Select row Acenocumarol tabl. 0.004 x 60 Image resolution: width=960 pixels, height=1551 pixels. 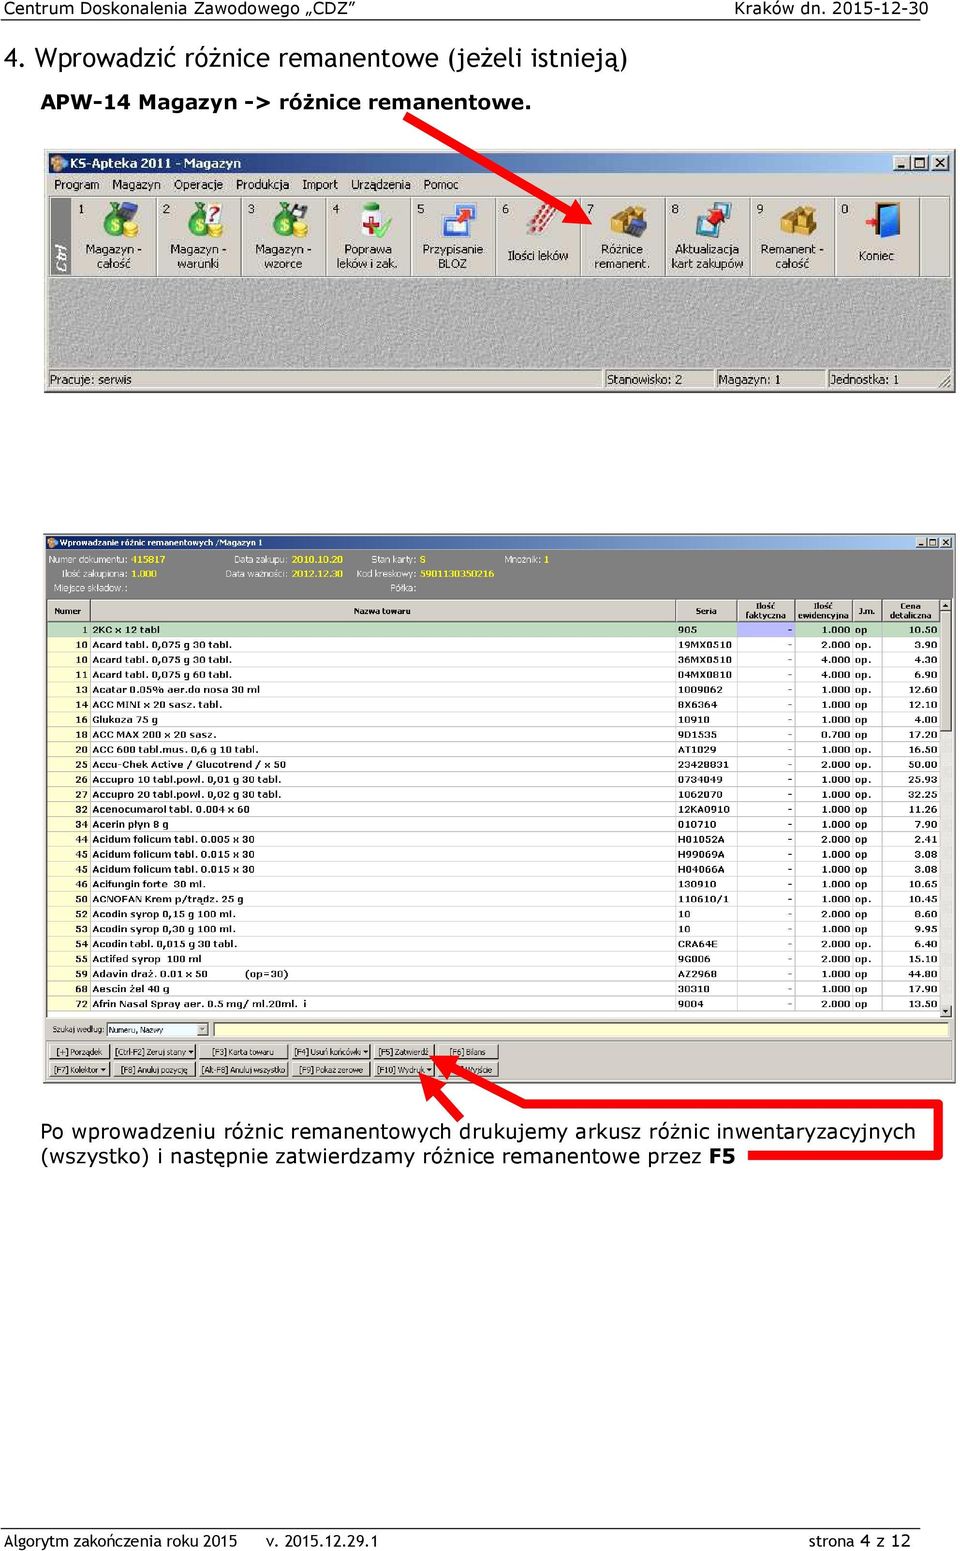coord(494,810)
